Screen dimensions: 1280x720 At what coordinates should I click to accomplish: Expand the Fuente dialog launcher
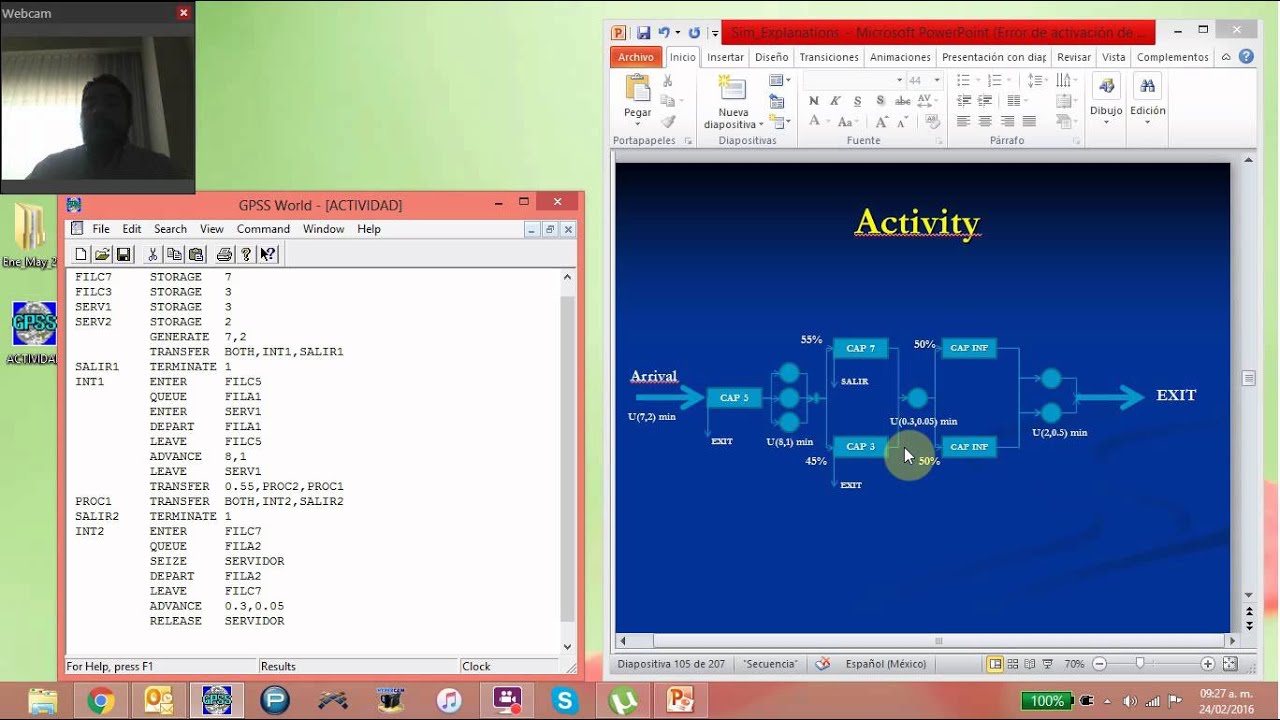[x=939, y=141]
